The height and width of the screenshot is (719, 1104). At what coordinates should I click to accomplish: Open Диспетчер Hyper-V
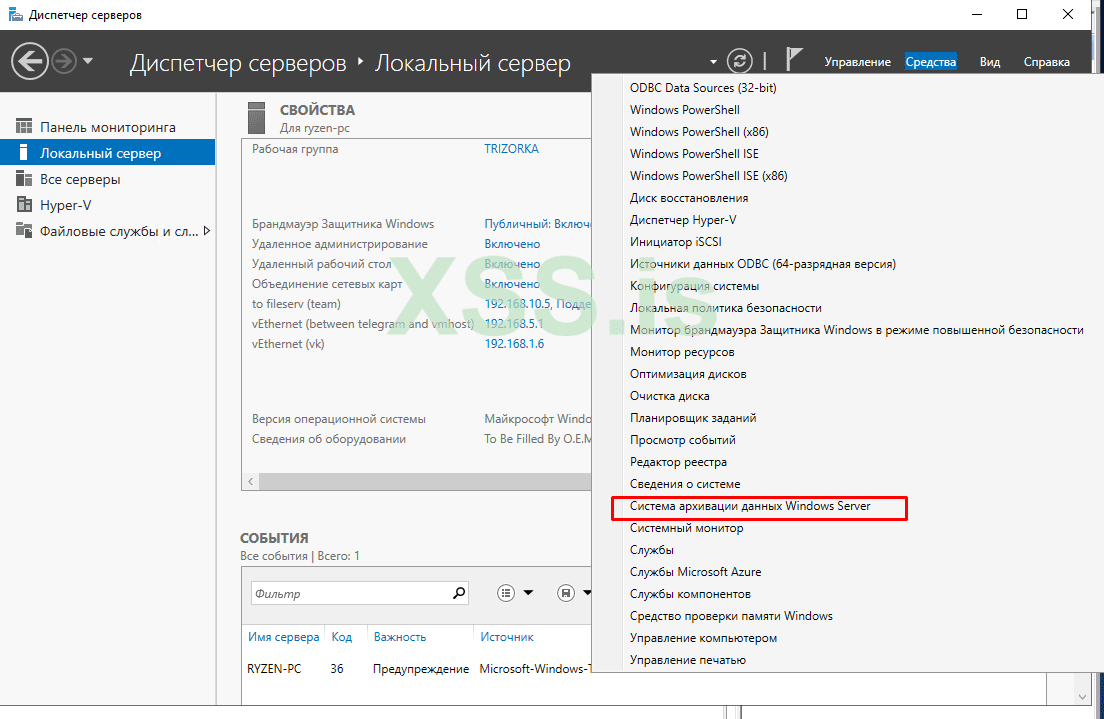click(x=683, y=220)
